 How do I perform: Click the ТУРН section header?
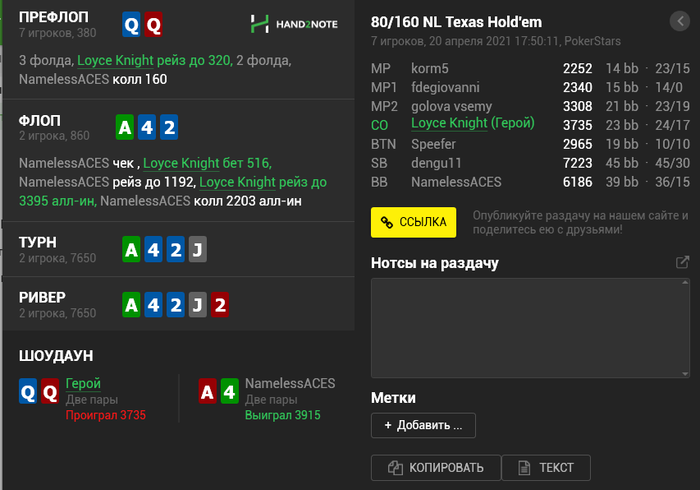38,242
